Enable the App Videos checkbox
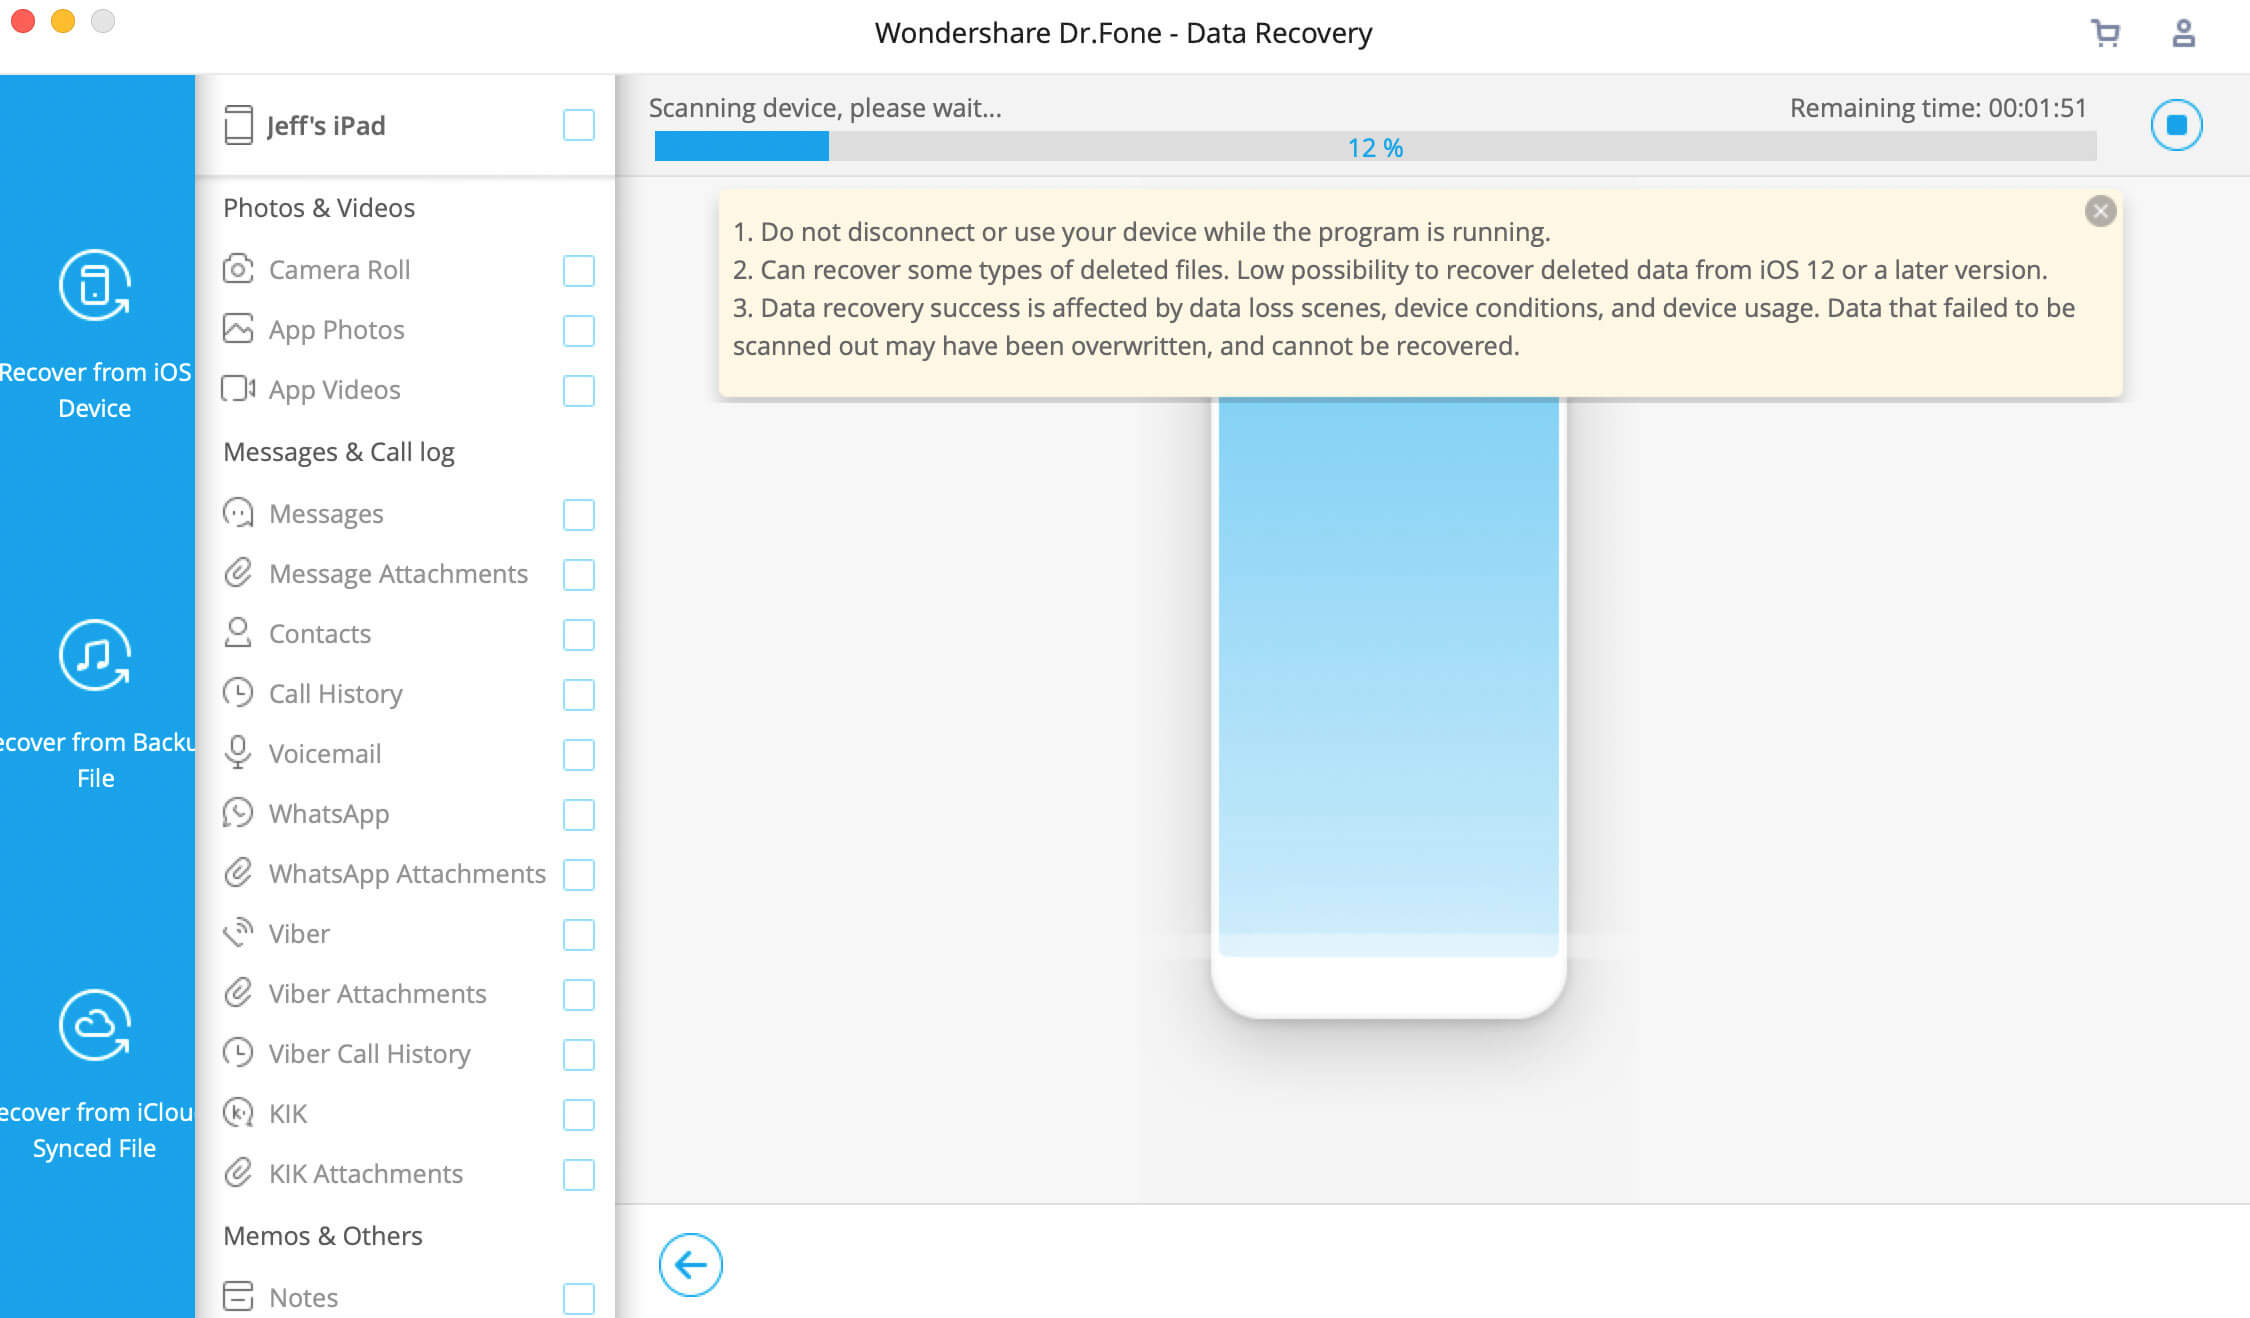Viewport: 2250px width, 1318px height. (x=578, y=390)
